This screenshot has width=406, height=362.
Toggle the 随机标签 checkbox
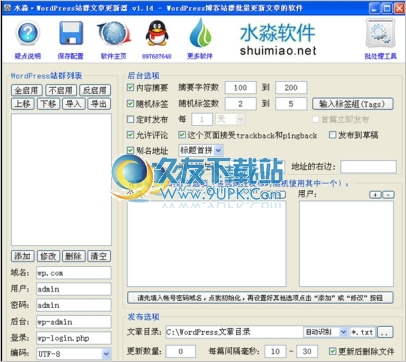pos(130,104)
